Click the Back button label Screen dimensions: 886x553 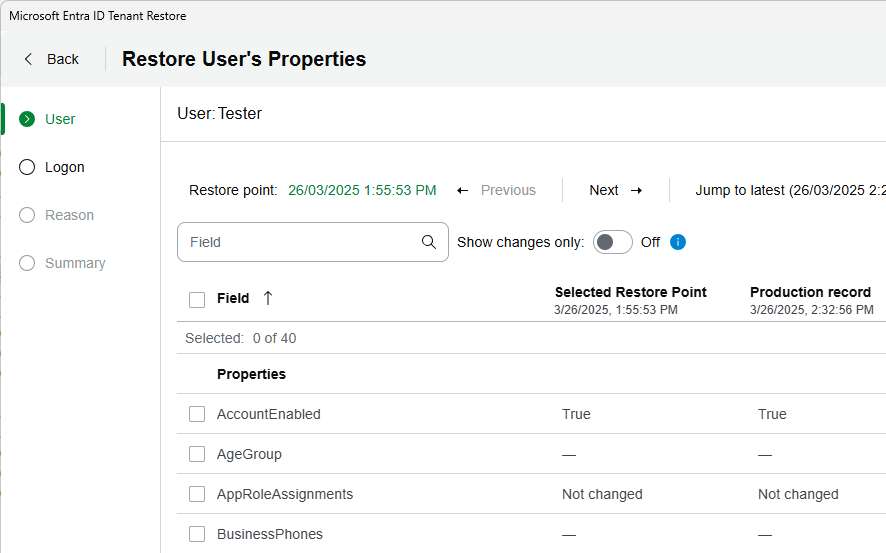click(x=63, y=59)
